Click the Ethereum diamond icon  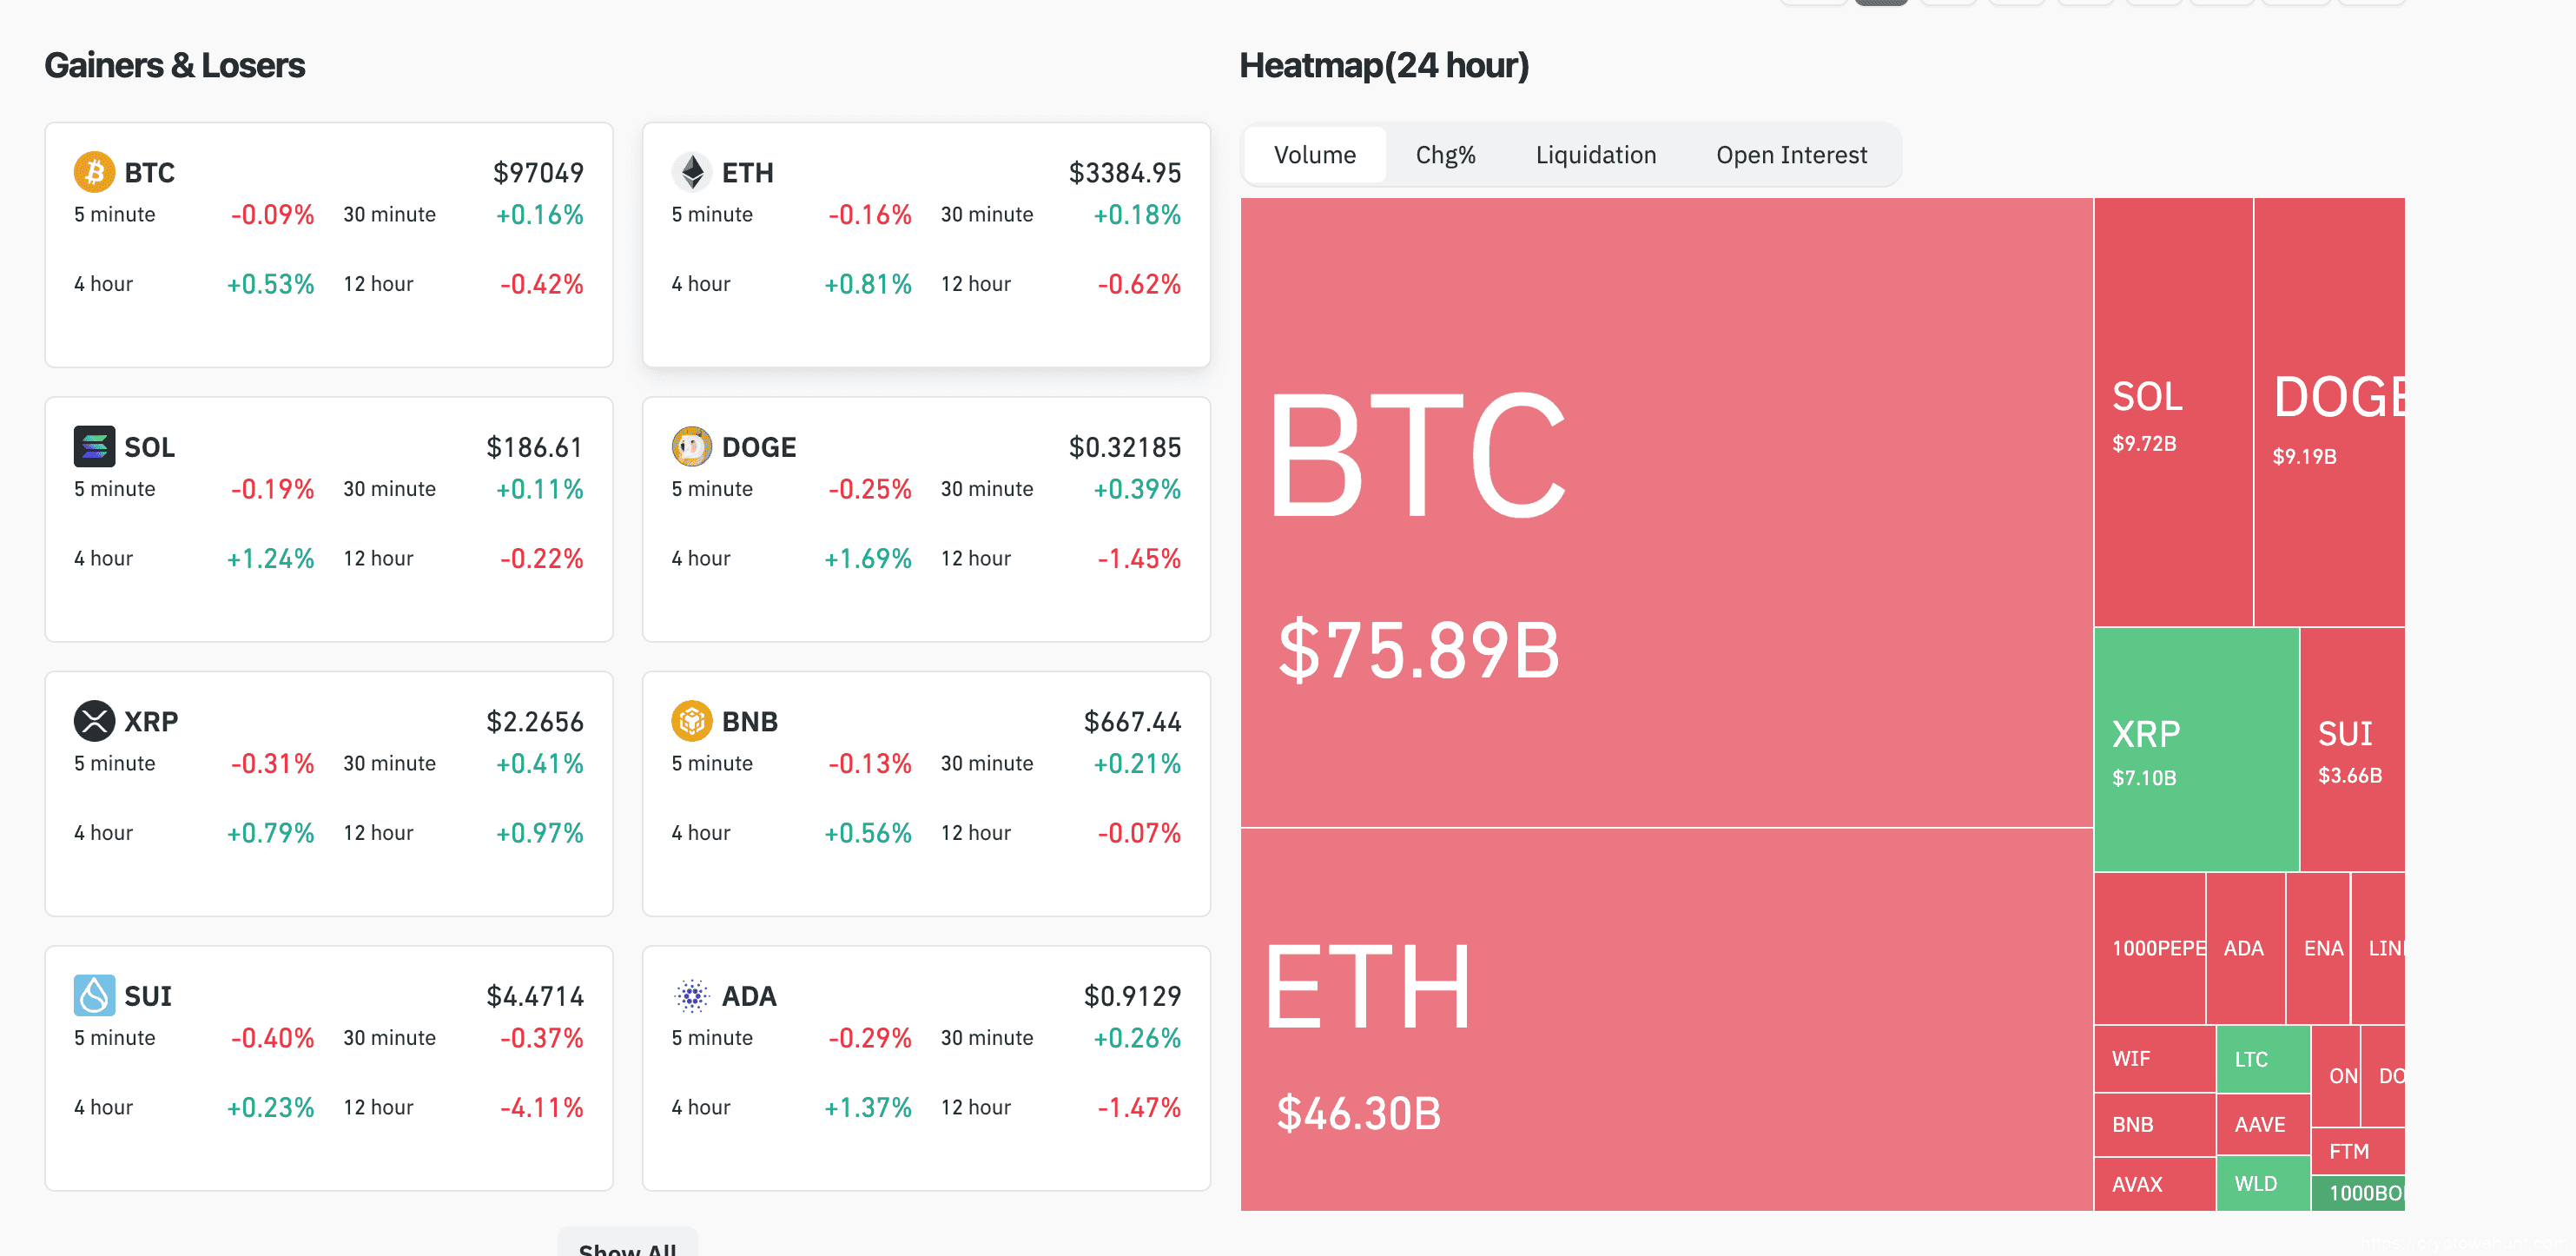coord(691,172)
